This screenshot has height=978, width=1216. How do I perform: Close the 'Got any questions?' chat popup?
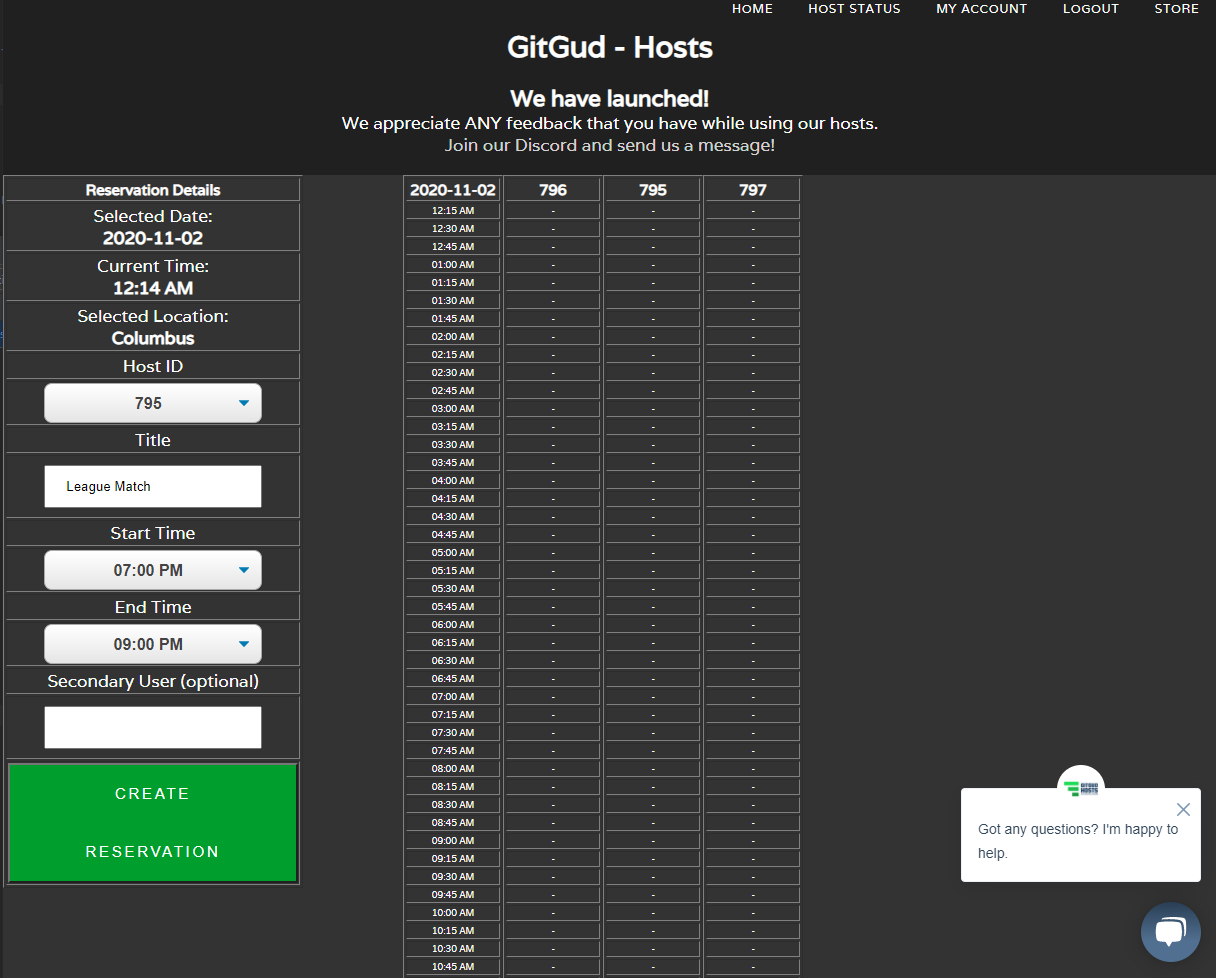[1183, 809]
